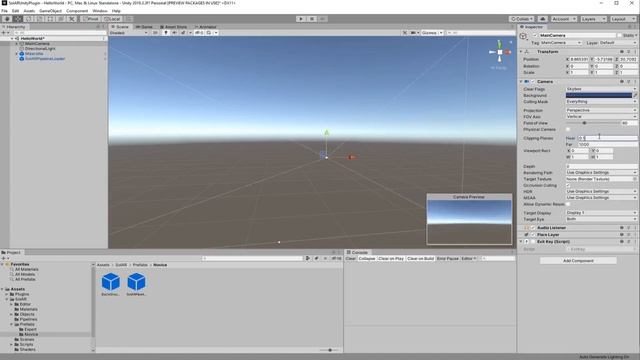Click the scene orientation gizmo center
The width and height of the screenshot is (640, 360).
tap(500, 52)
